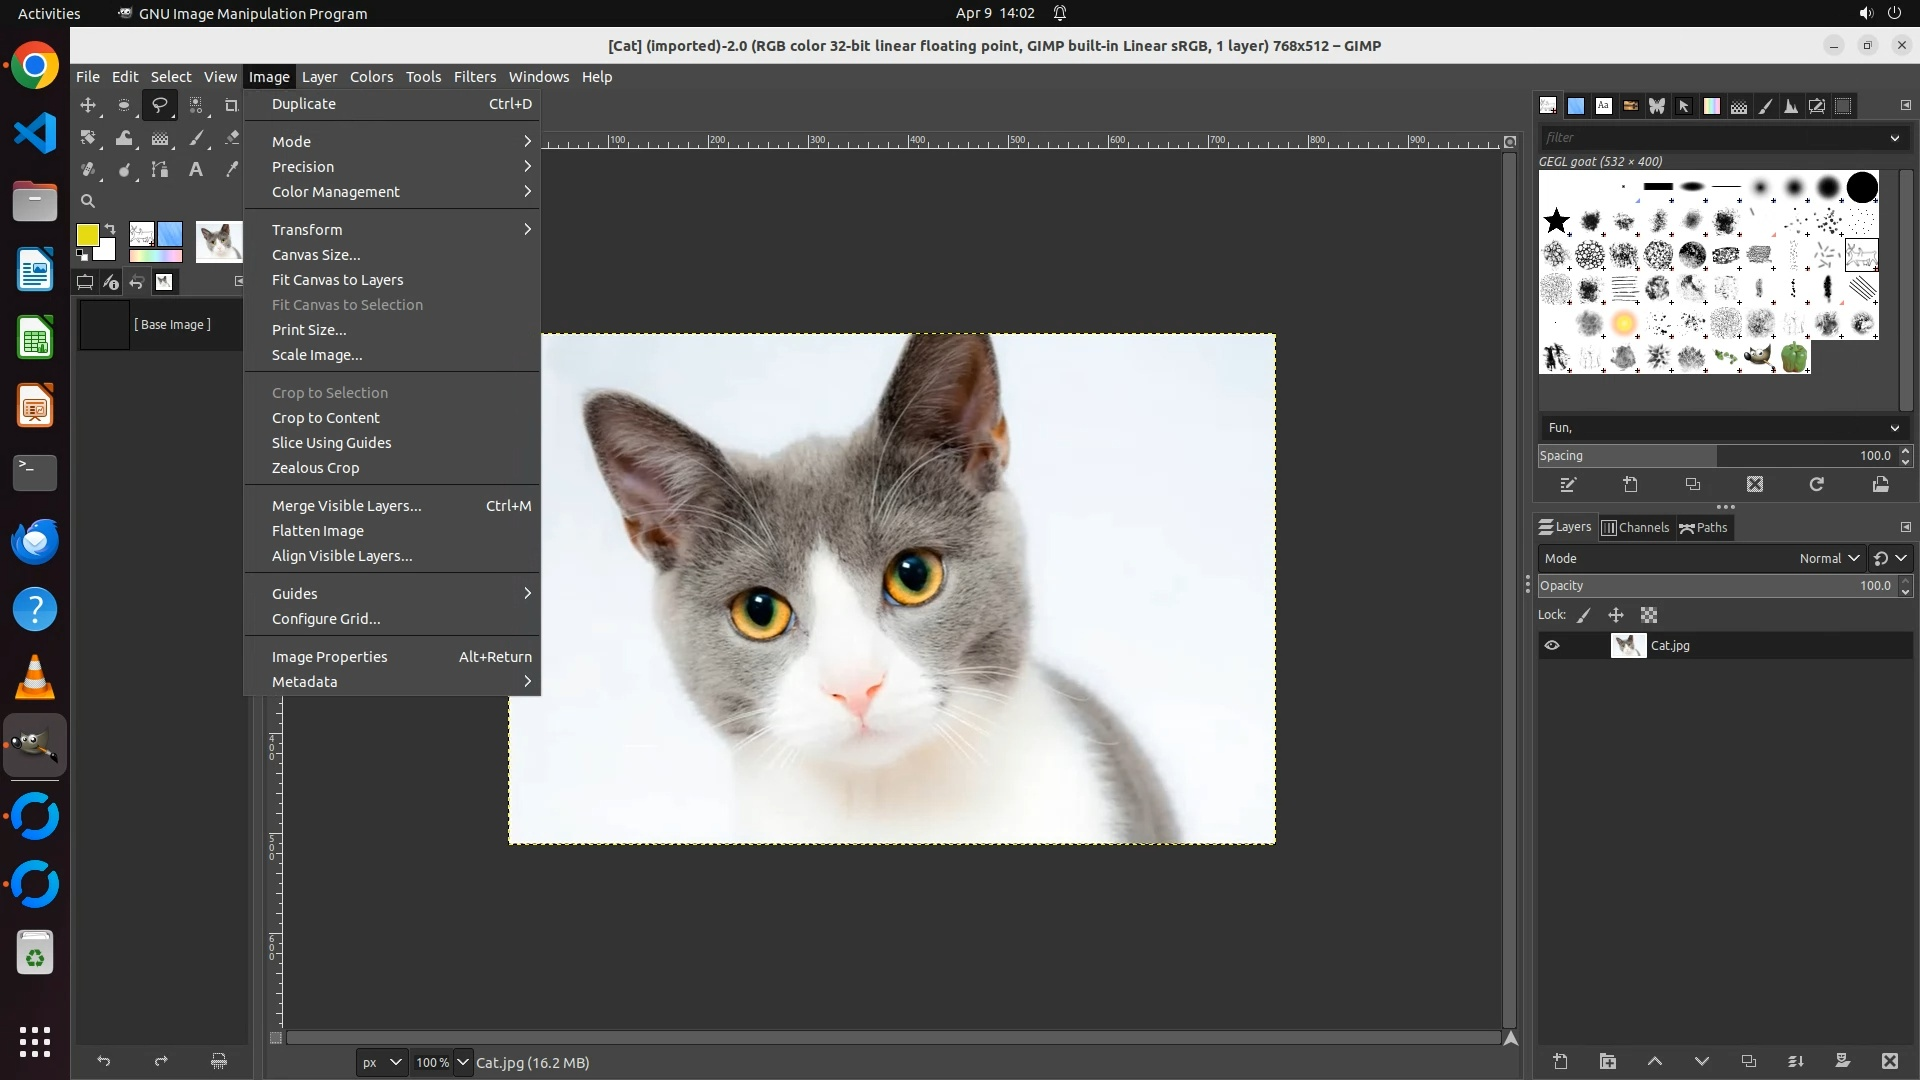Select the Eraser tool

pos(232,138)
